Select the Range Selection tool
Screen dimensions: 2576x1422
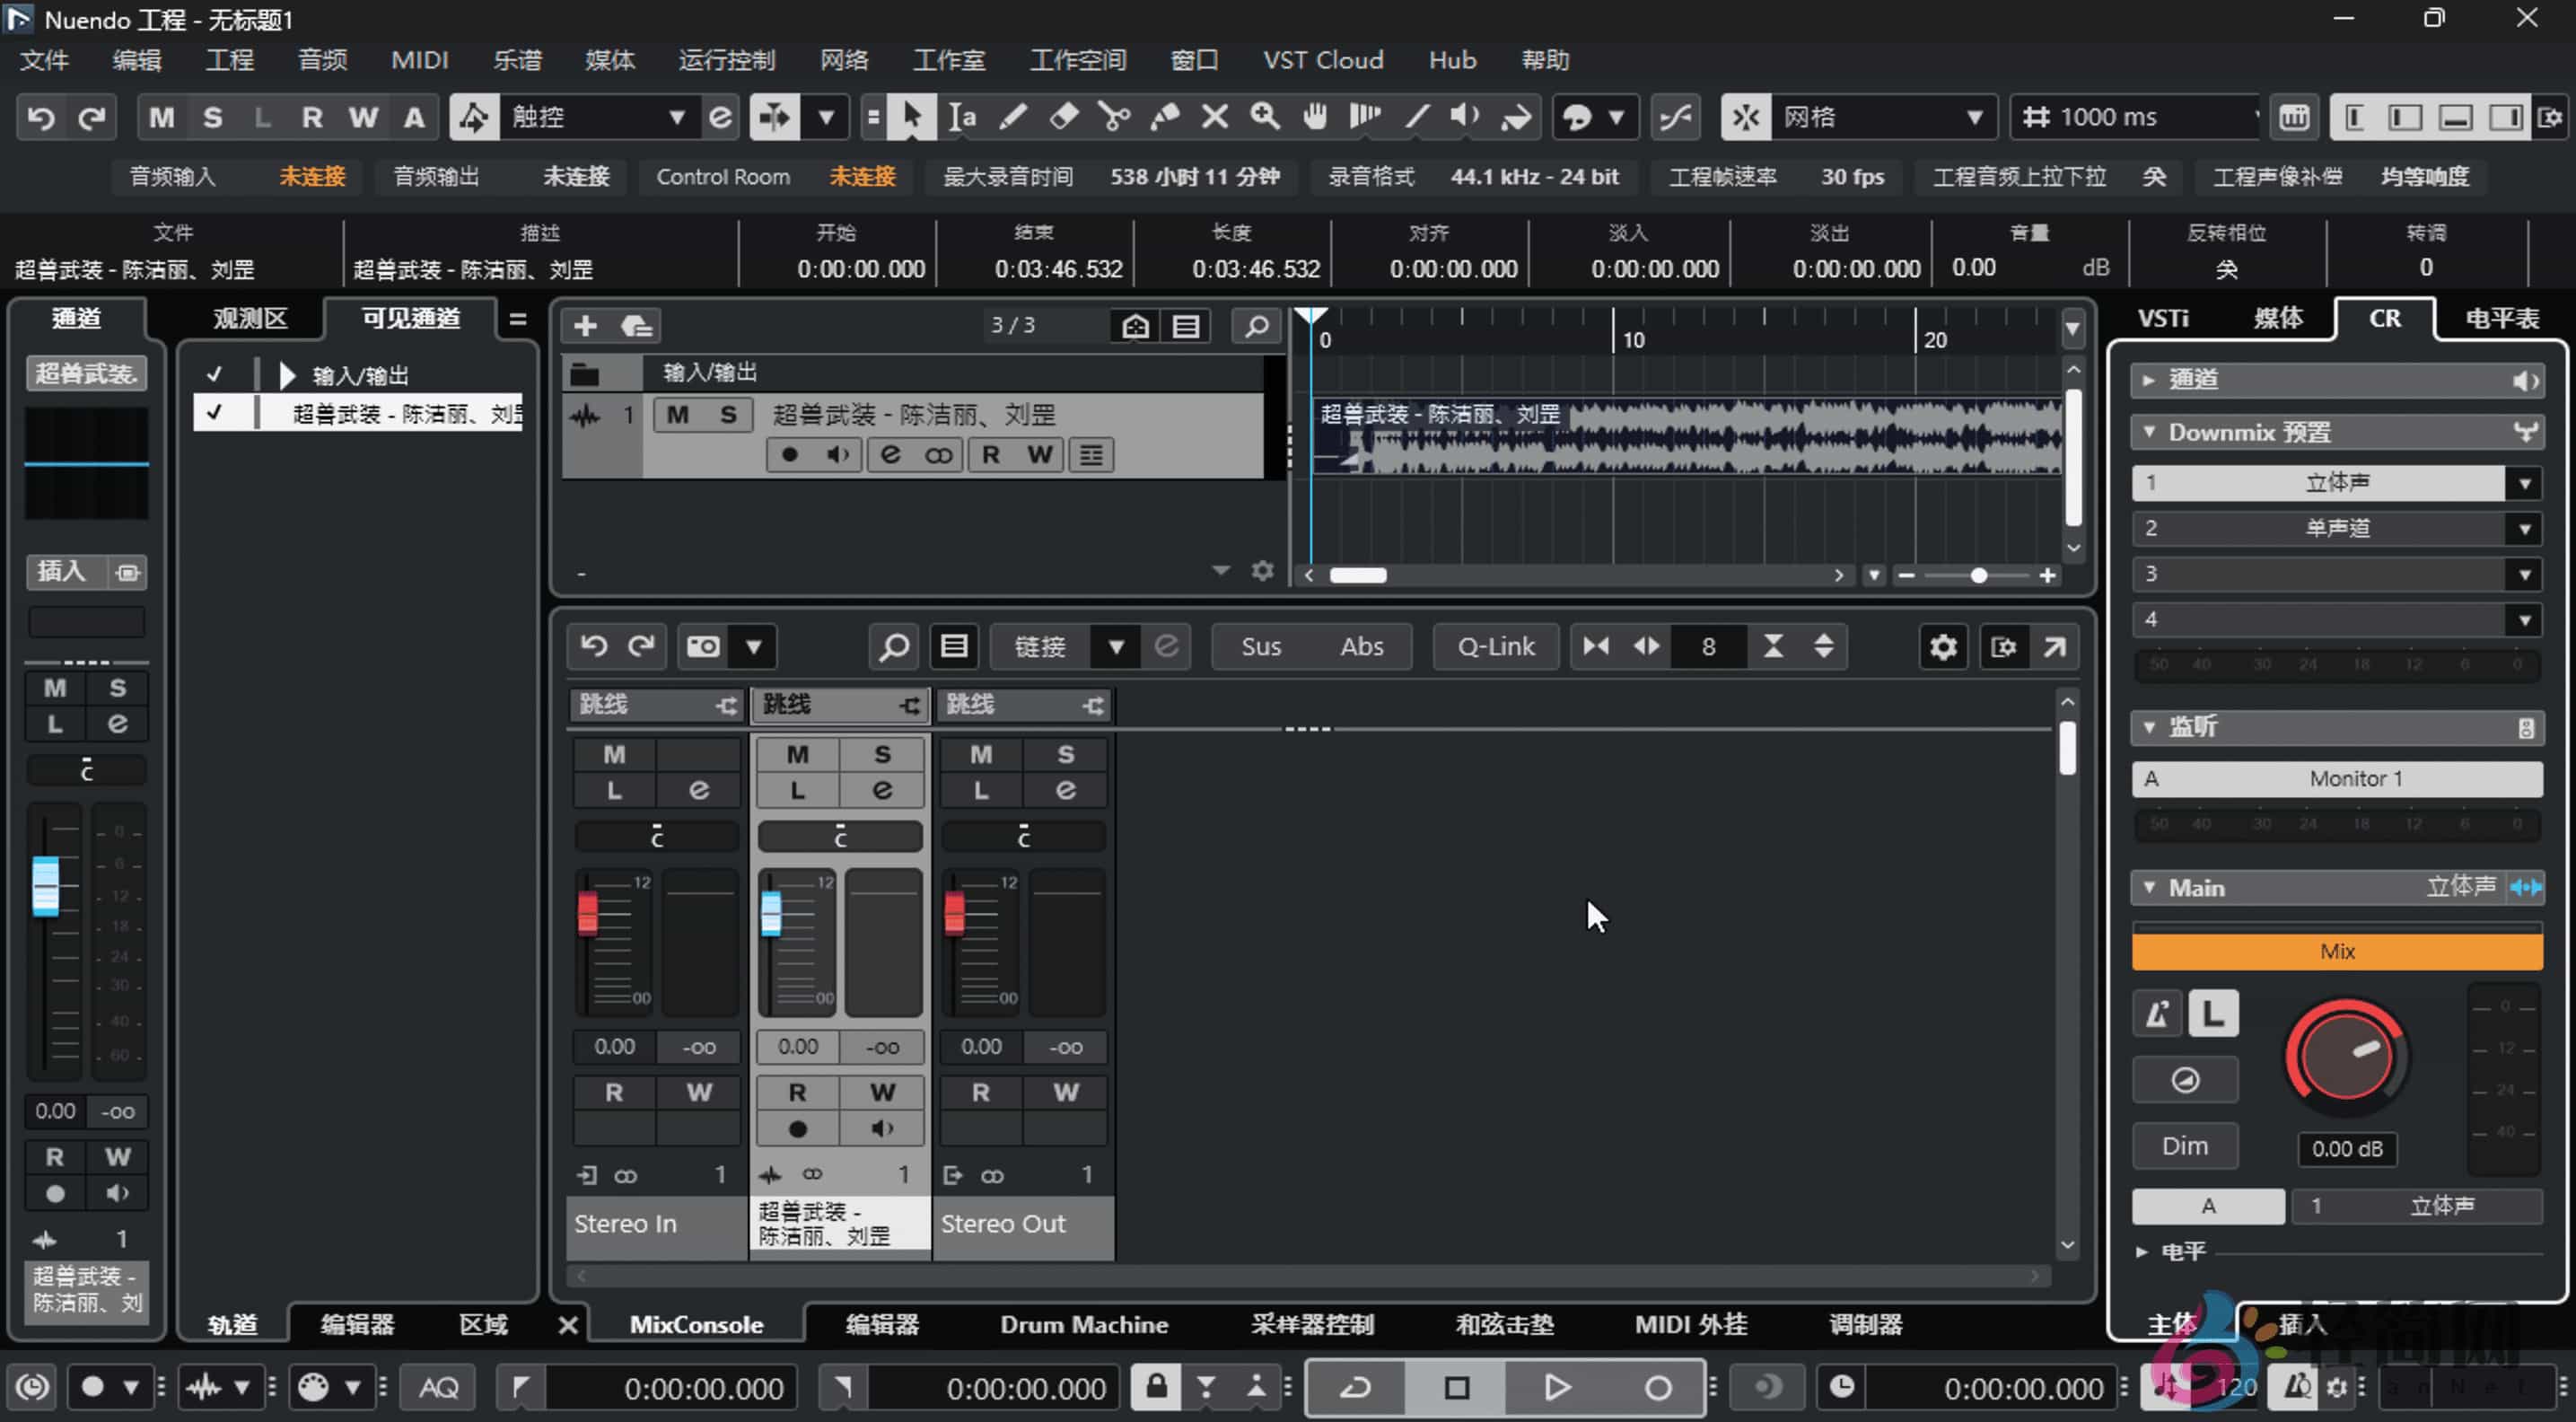click(x=962, y=117)
